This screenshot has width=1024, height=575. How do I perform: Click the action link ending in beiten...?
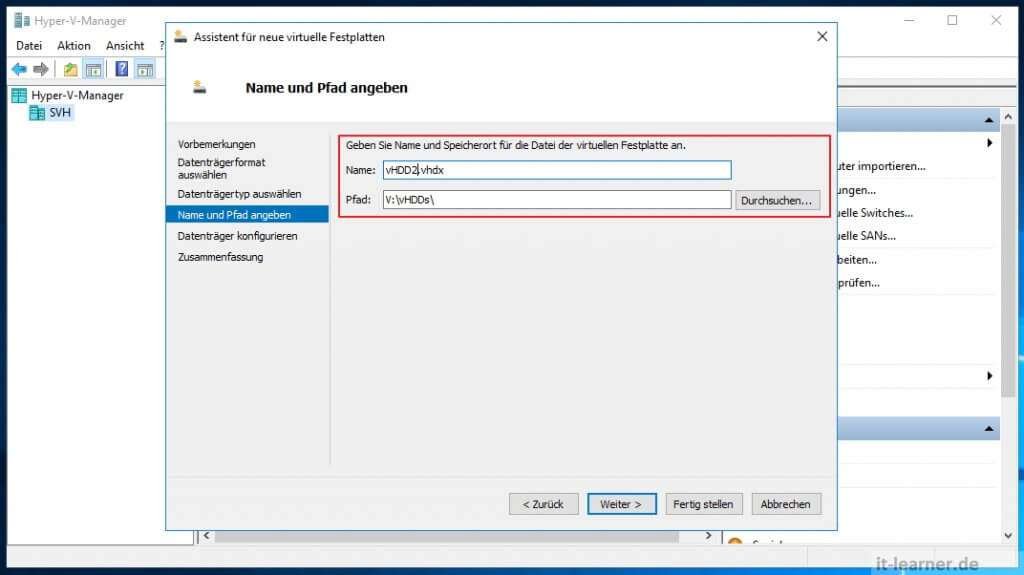tap(857, 259)
